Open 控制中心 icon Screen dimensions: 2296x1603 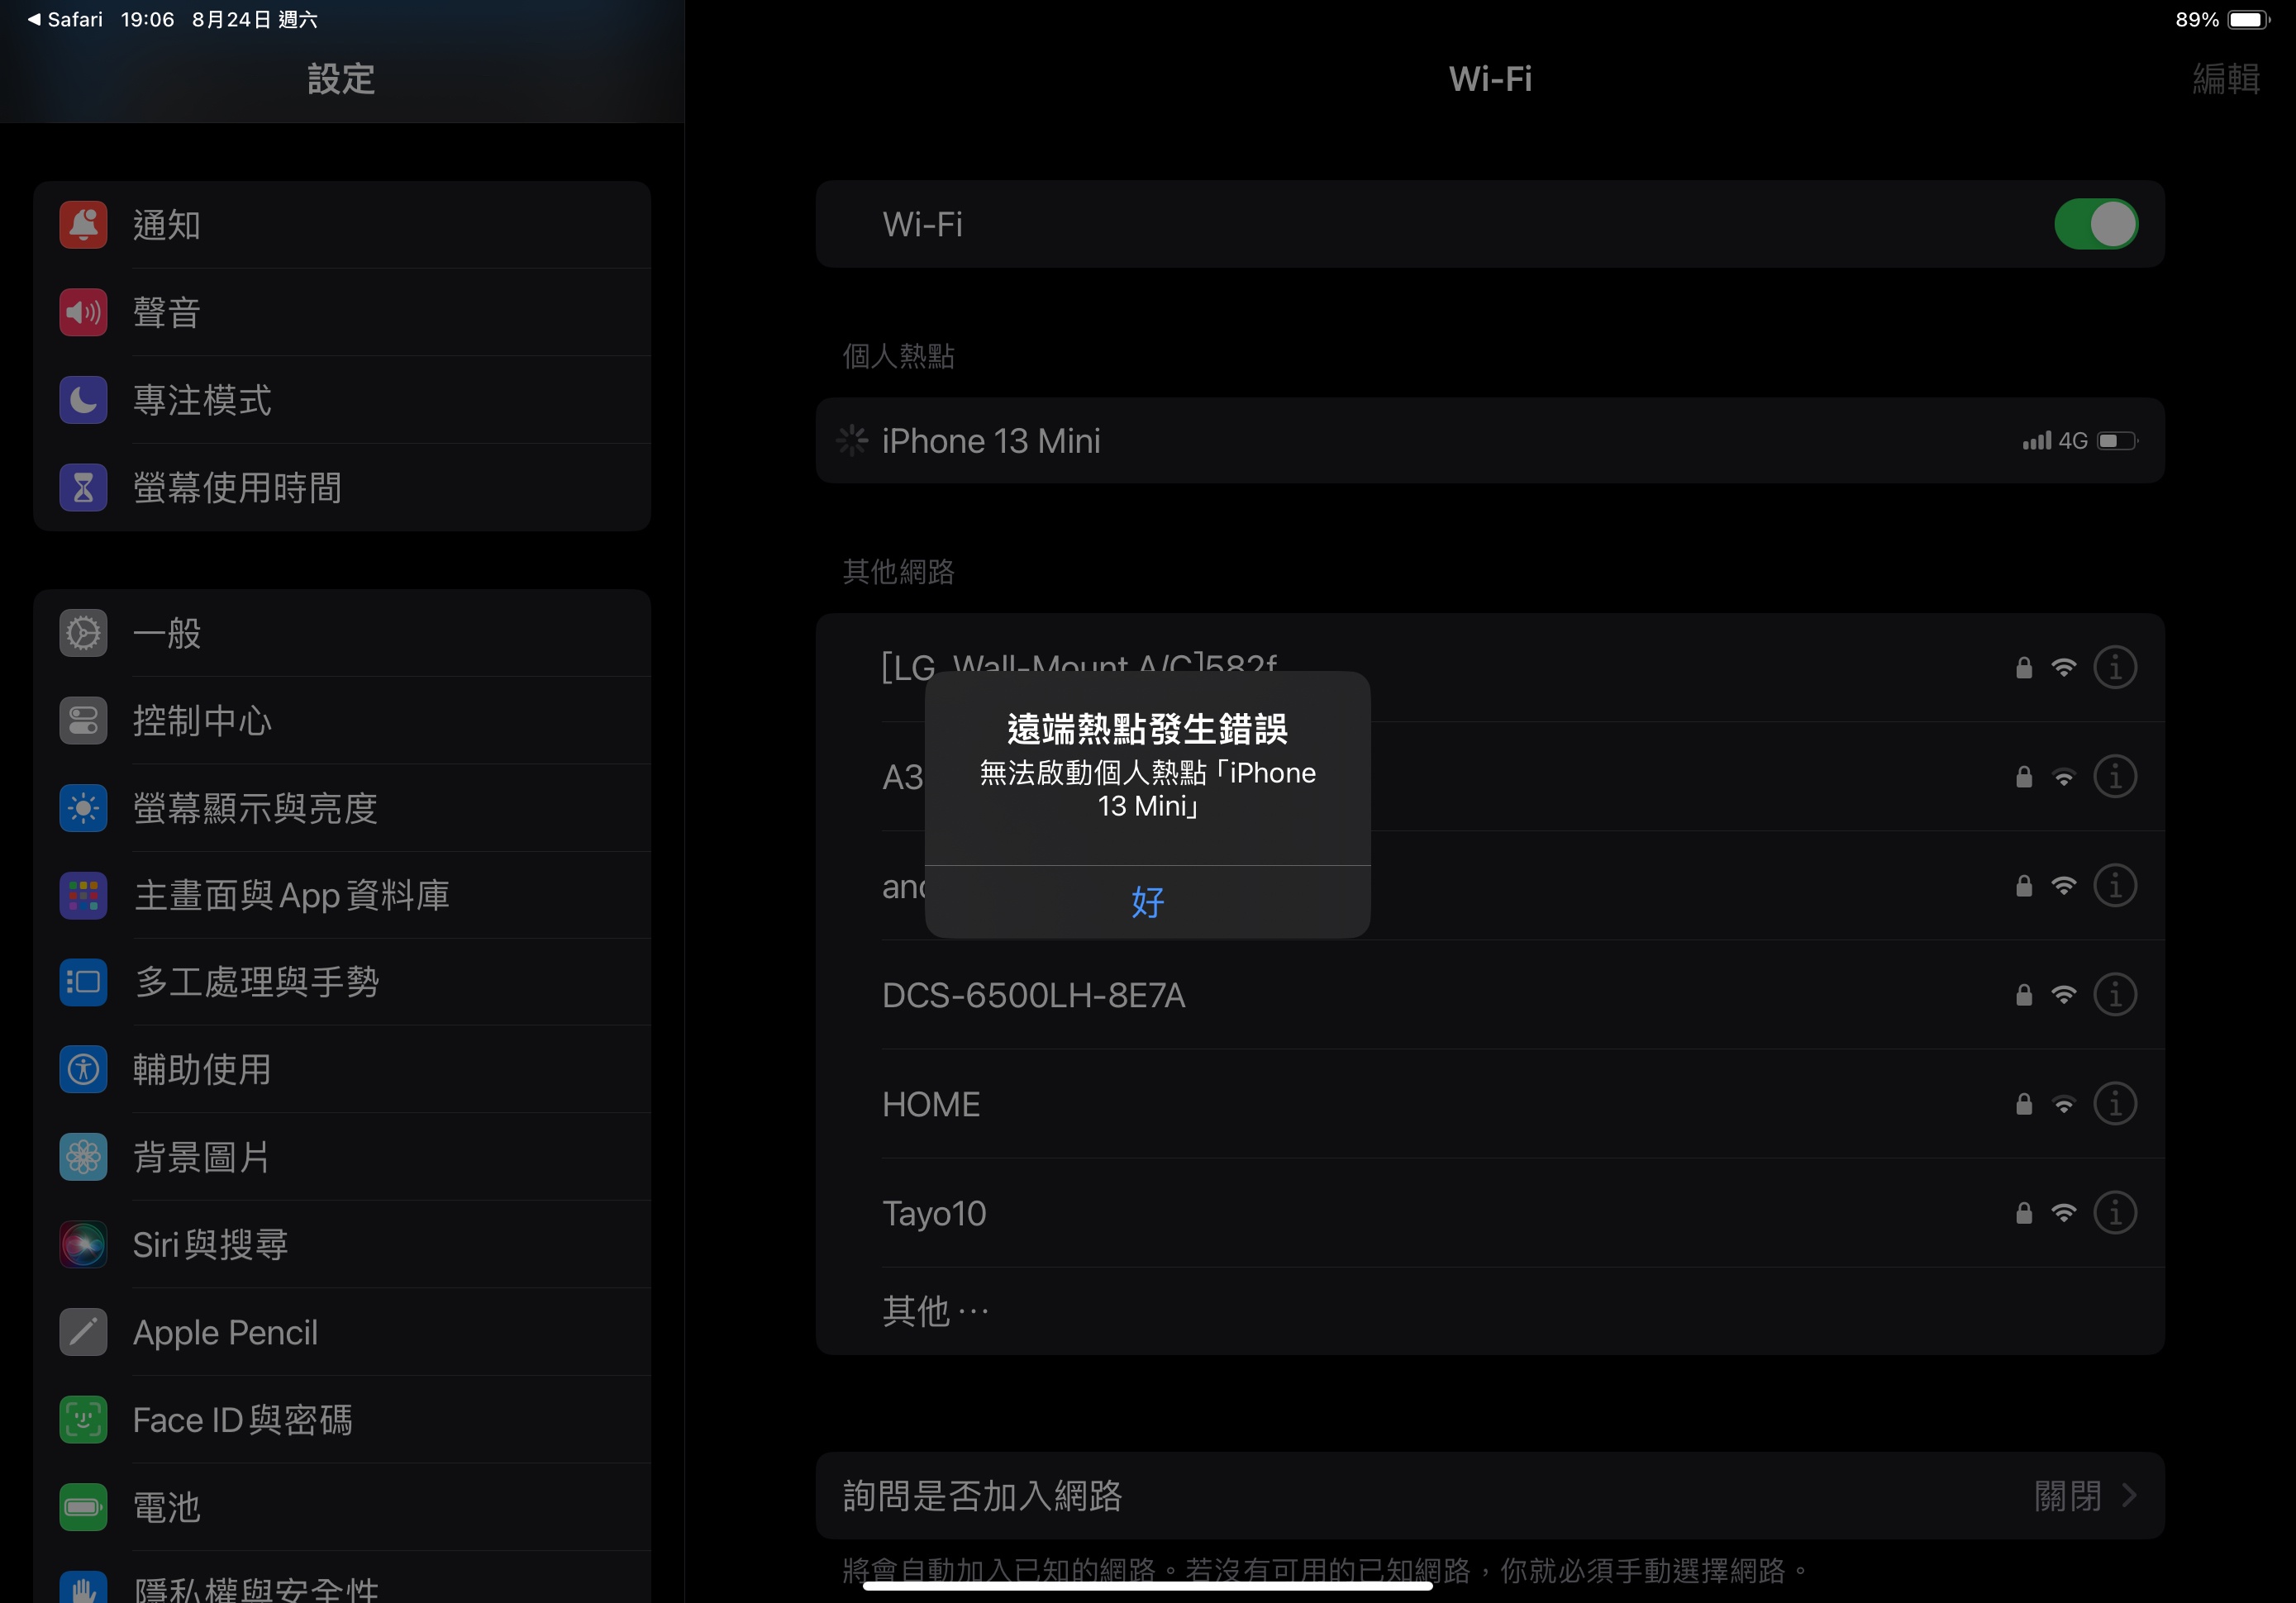83,721
